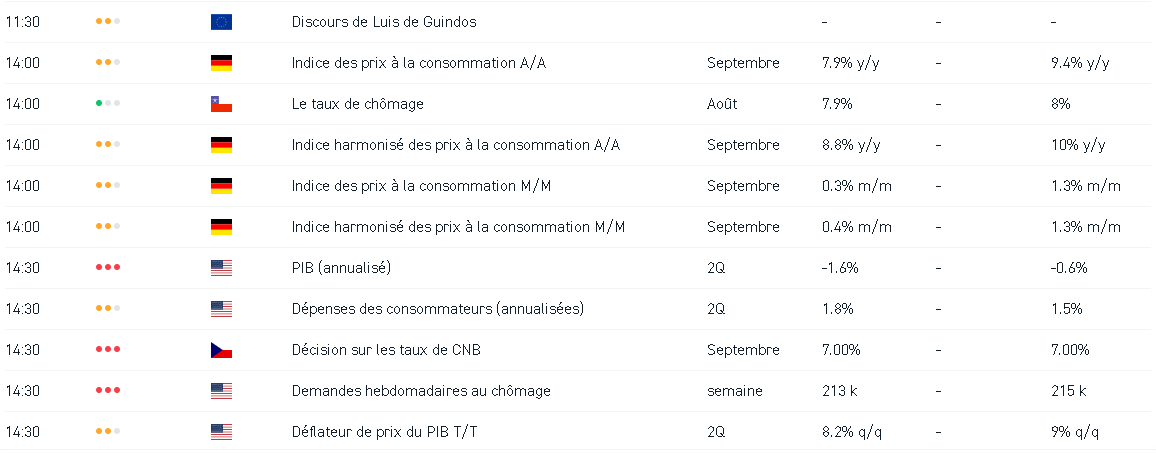Click the US flag next to PIB (annualisé)
The image size is (1156, 453).
tap(221, 268)
